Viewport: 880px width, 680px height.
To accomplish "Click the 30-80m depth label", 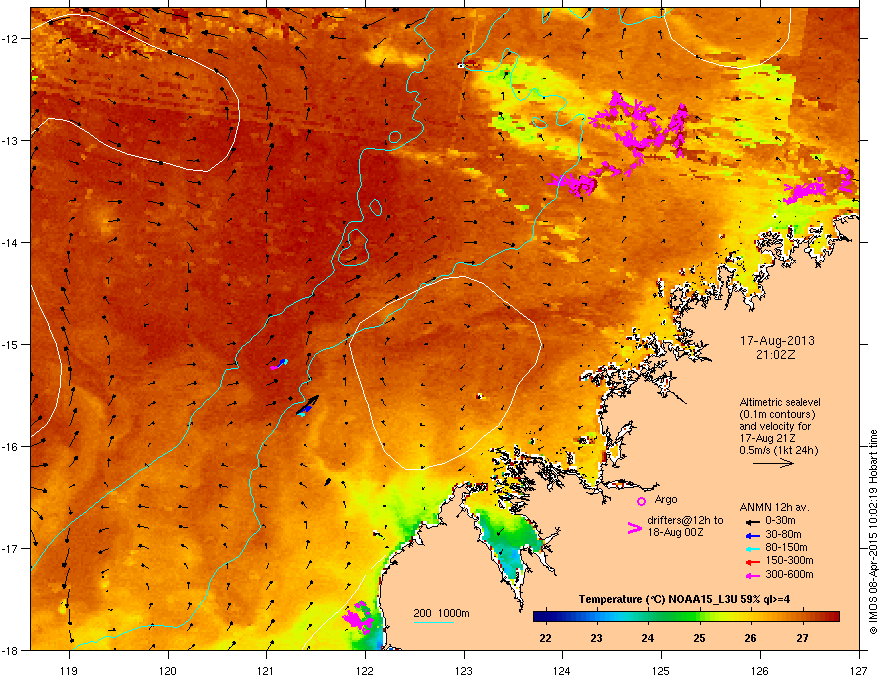I will [783, 535].
